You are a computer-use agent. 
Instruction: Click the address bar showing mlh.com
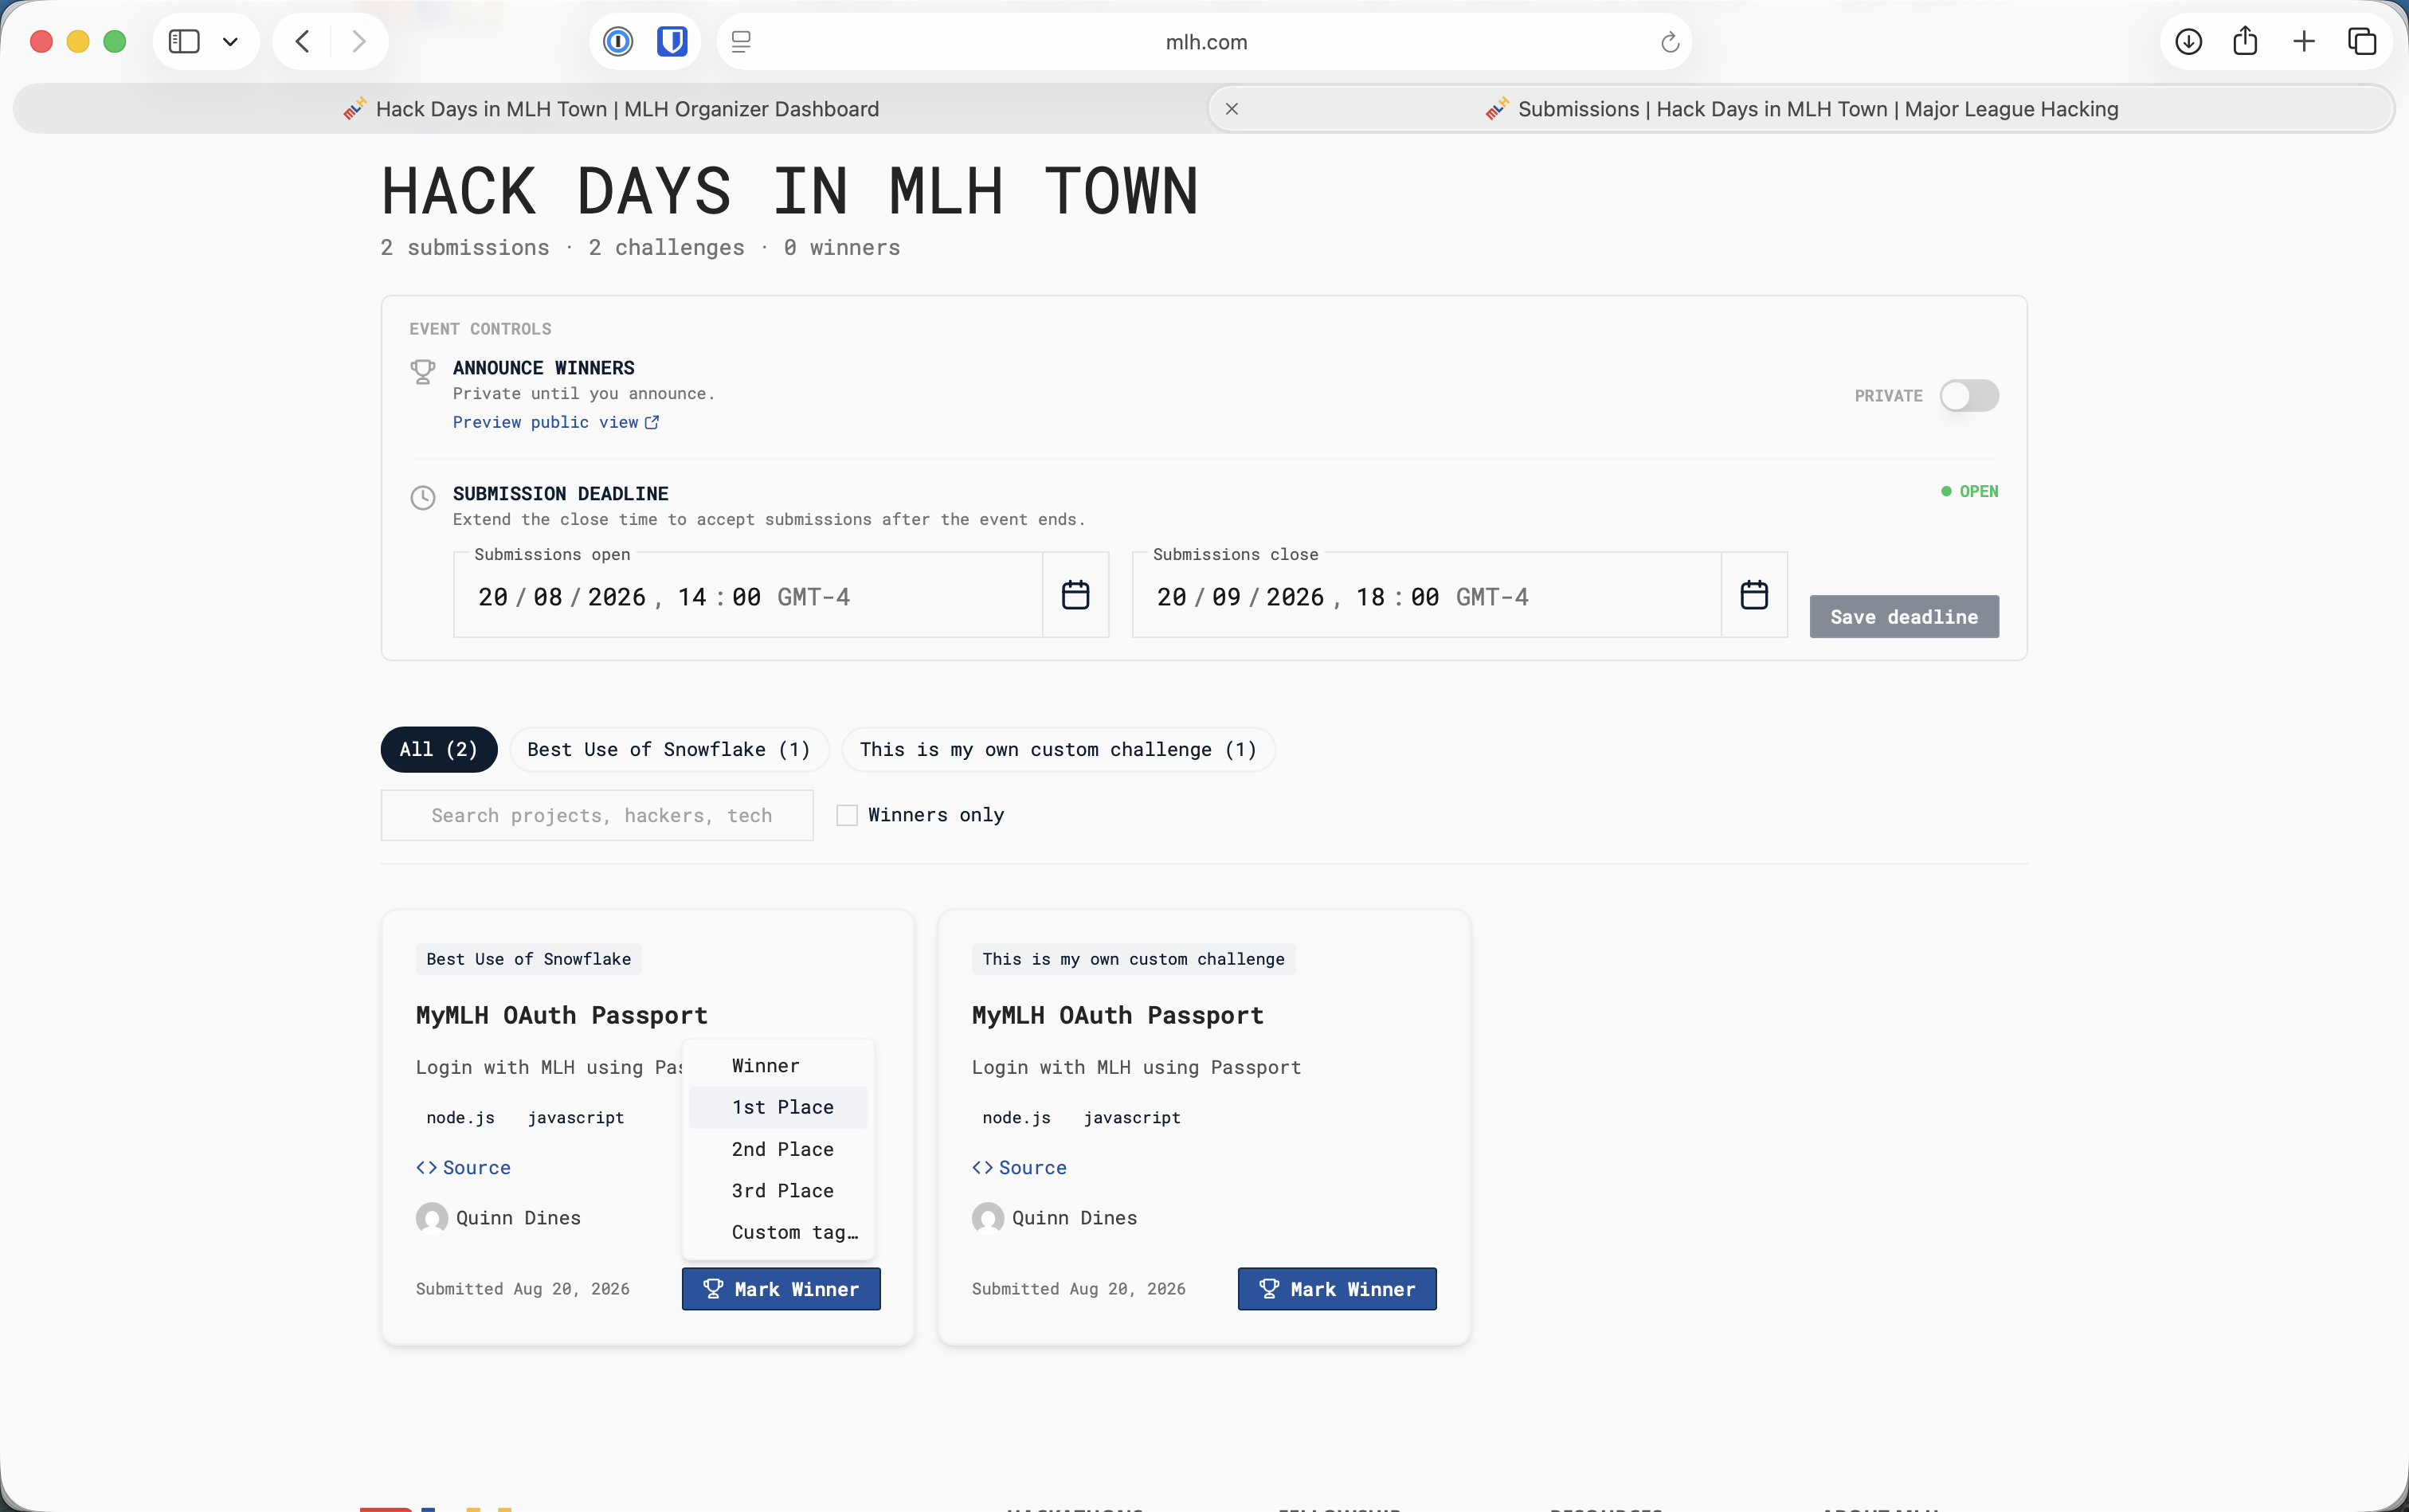1206,42
